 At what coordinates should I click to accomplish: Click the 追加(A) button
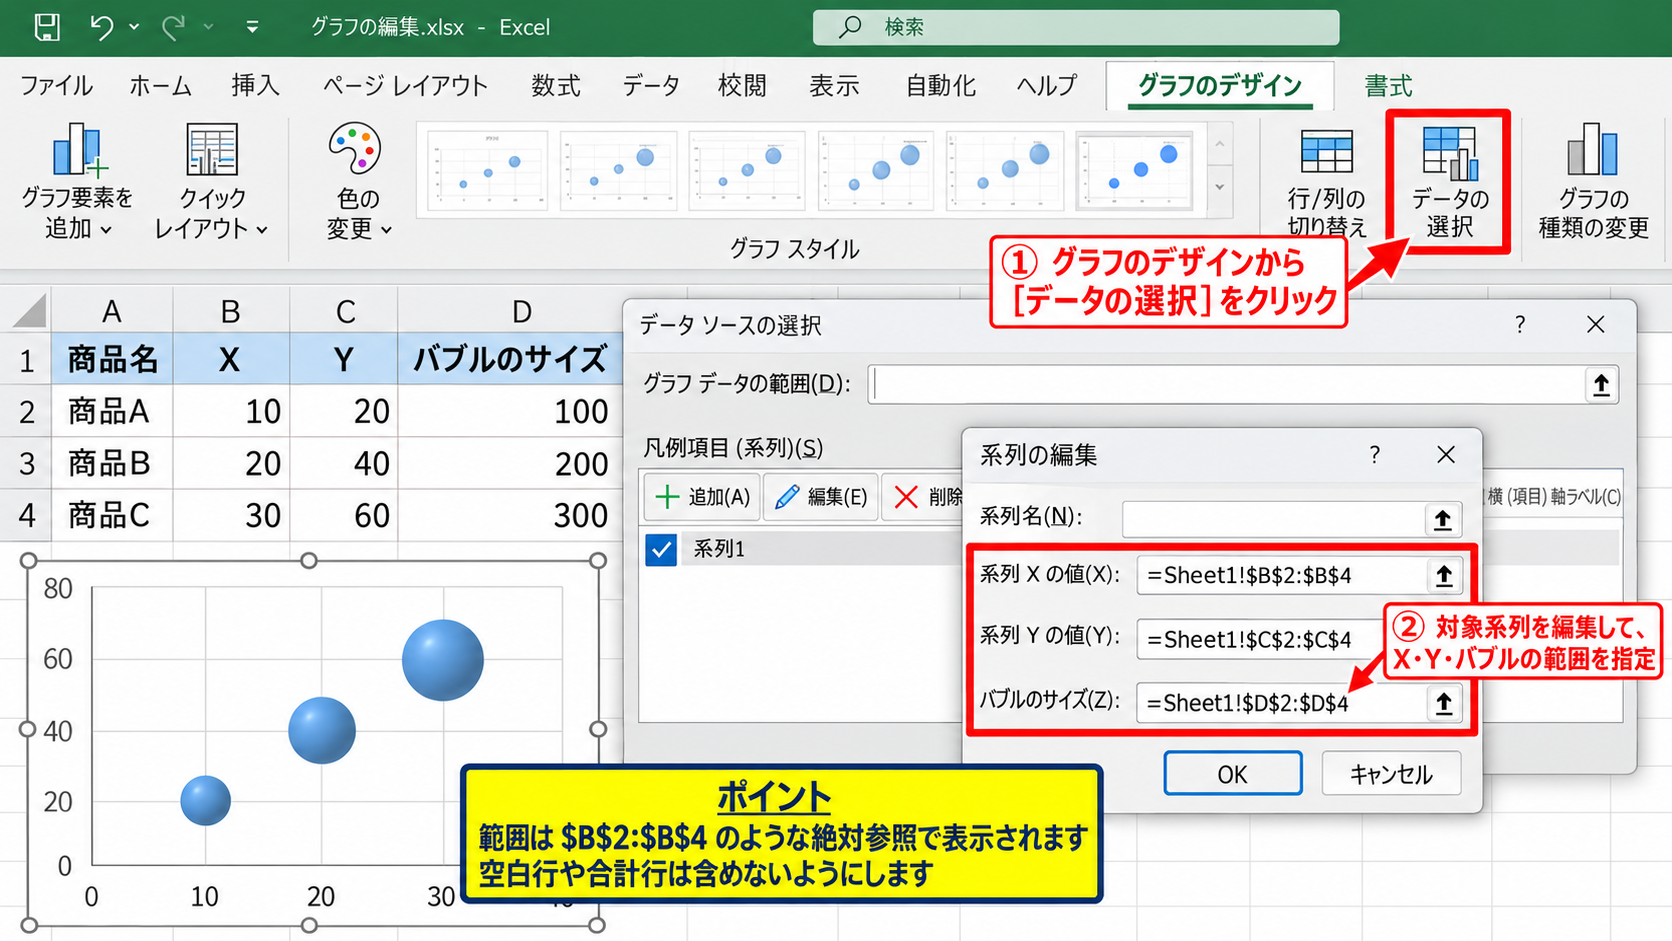click(702, 497)
